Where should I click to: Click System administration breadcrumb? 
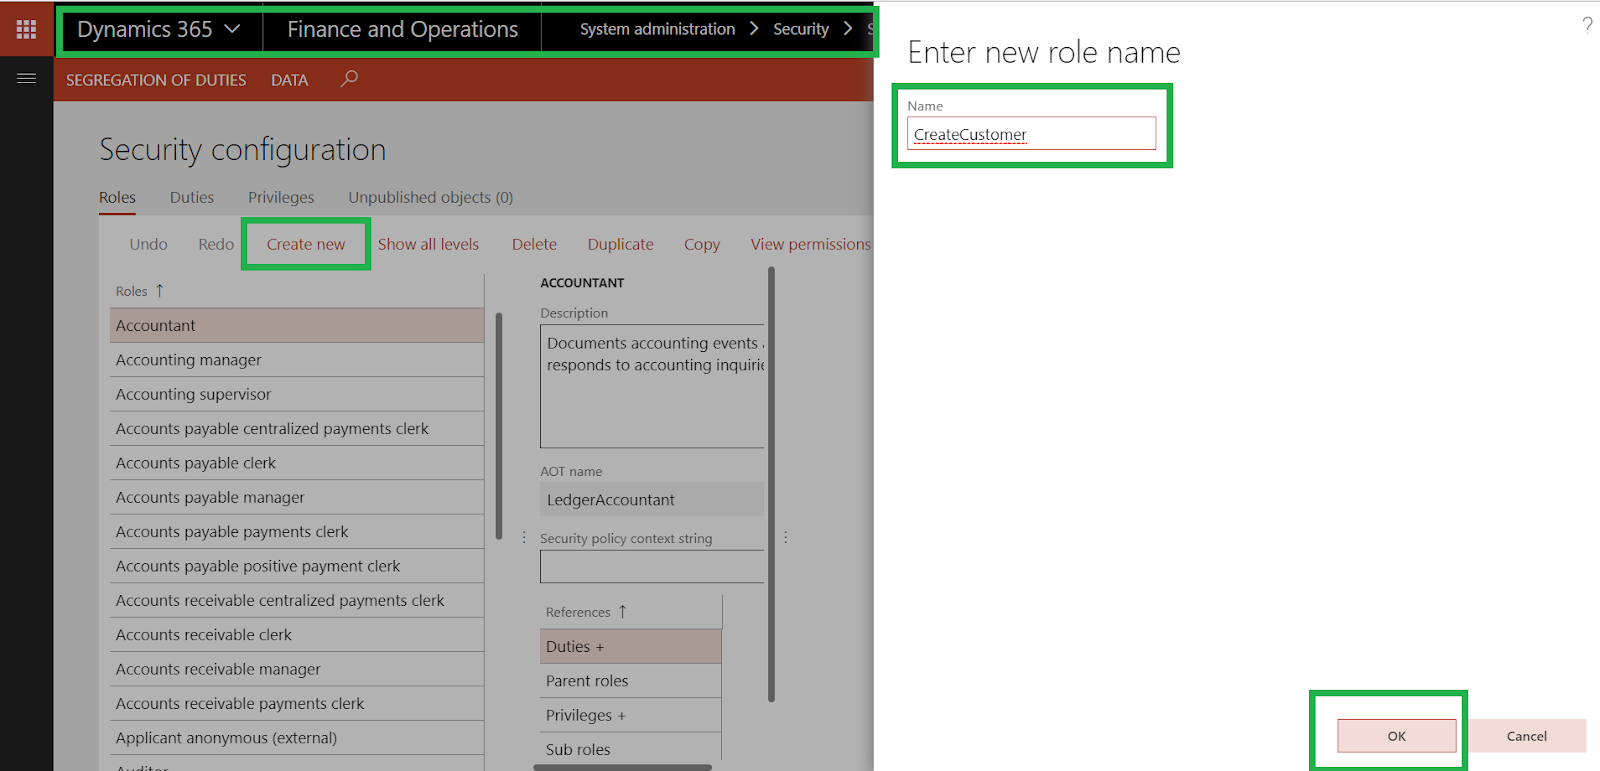pyautogui.click(x=657, y=29)
